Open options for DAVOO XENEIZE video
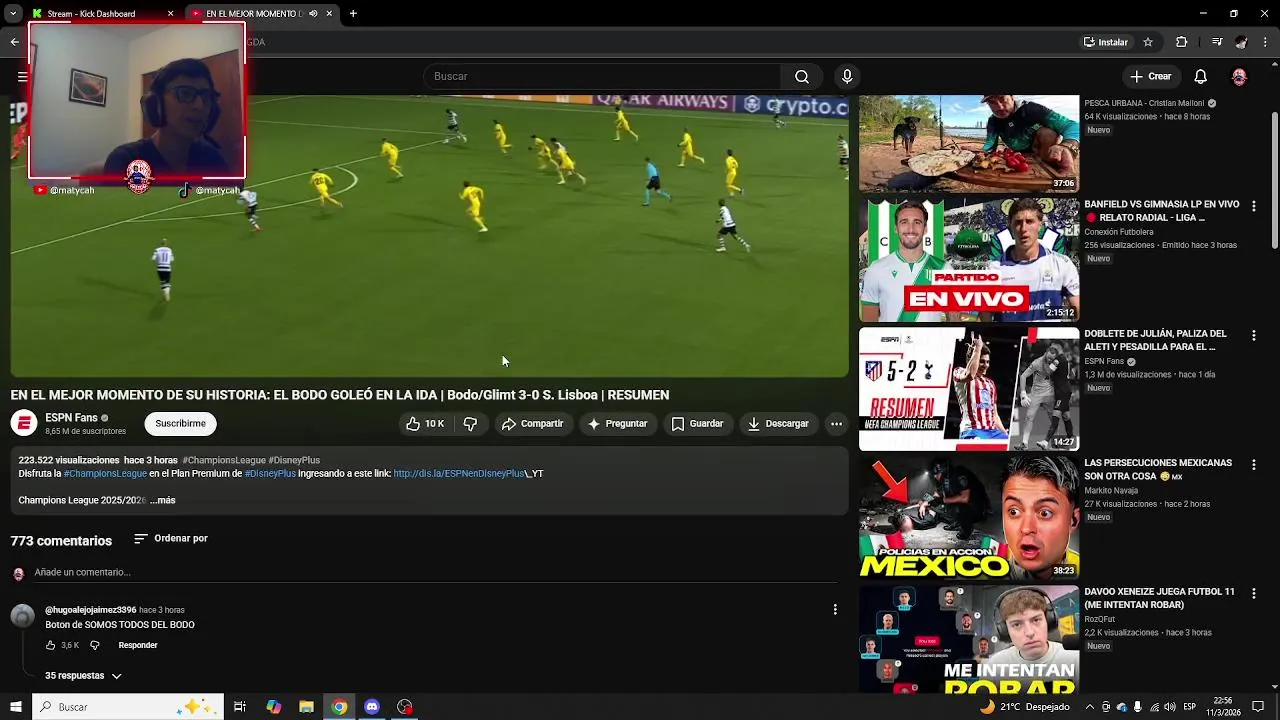The height and width of the screenshot is (720, 1280). tap(1254, 594)
